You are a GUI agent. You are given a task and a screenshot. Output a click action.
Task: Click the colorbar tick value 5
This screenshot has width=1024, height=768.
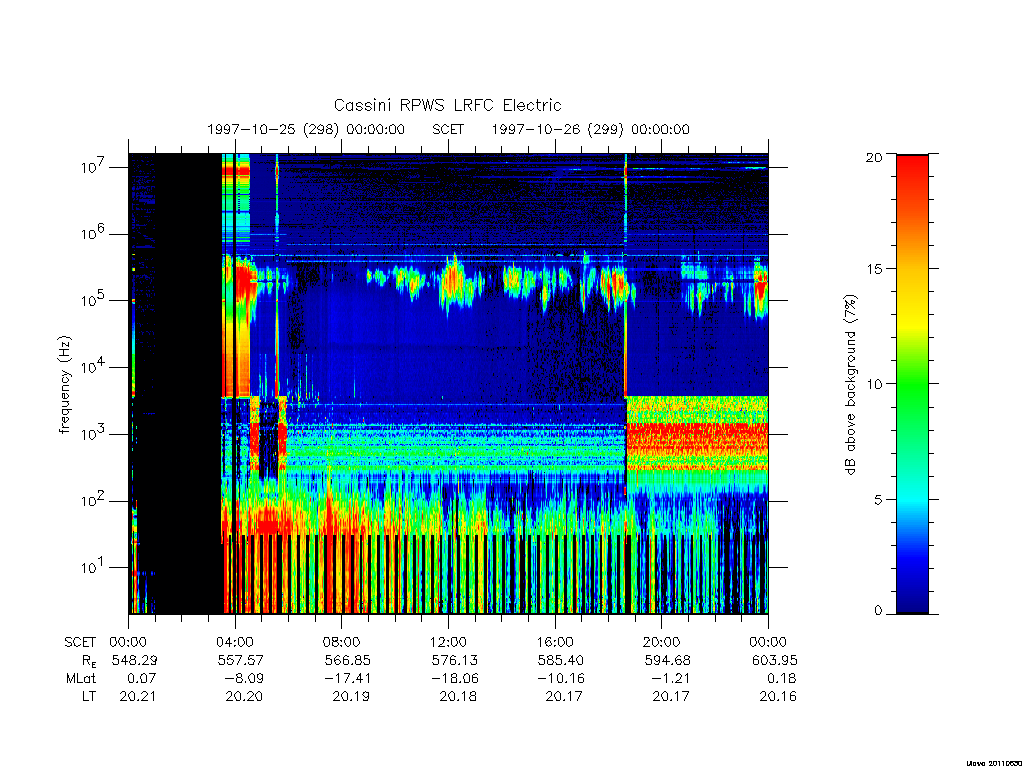pos(878,500)
